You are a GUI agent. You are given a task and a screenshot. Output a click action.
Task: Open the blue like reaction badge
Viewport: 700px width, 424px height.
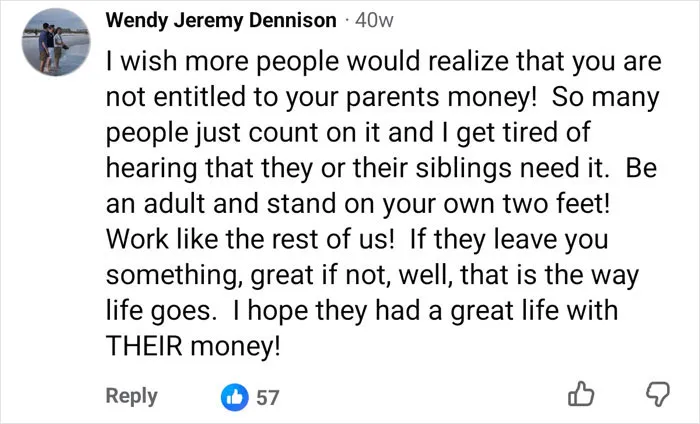coord(235,397)
